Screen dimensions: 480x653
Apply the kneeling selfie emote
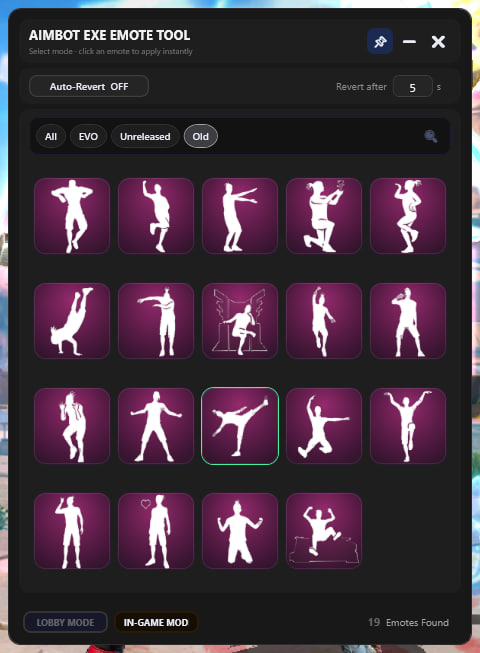click(324, 216)
